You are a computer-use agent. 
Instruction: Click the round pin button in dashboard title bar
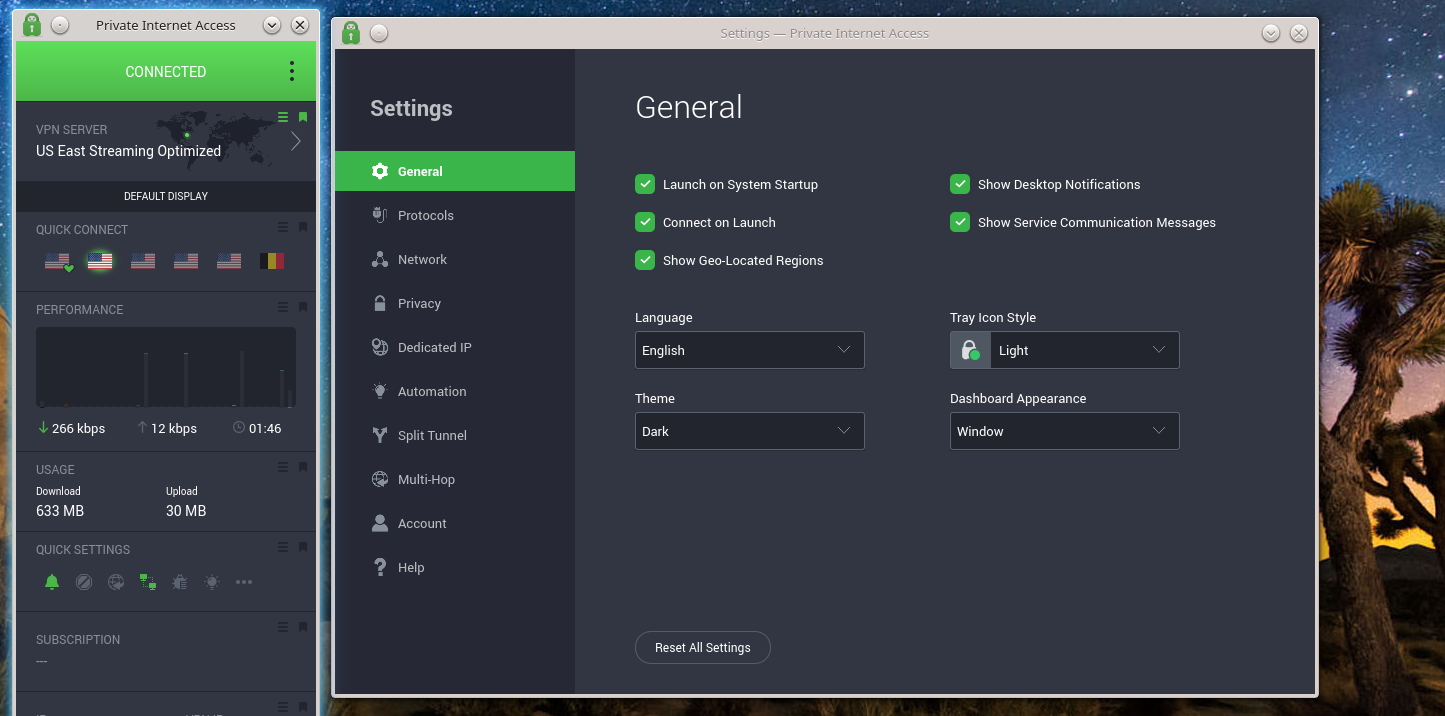point(60,25)
